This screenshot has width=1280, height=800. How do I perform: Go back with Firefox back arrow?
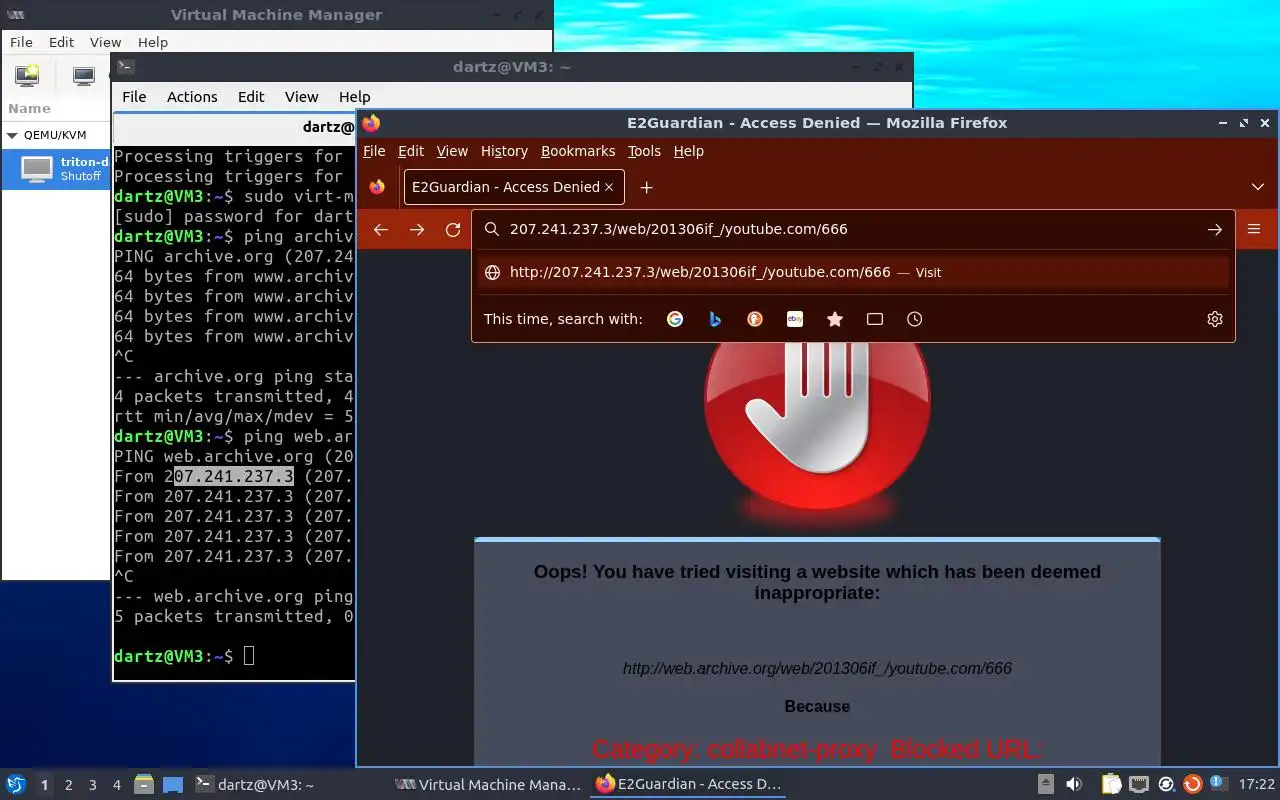click(380, 229)
